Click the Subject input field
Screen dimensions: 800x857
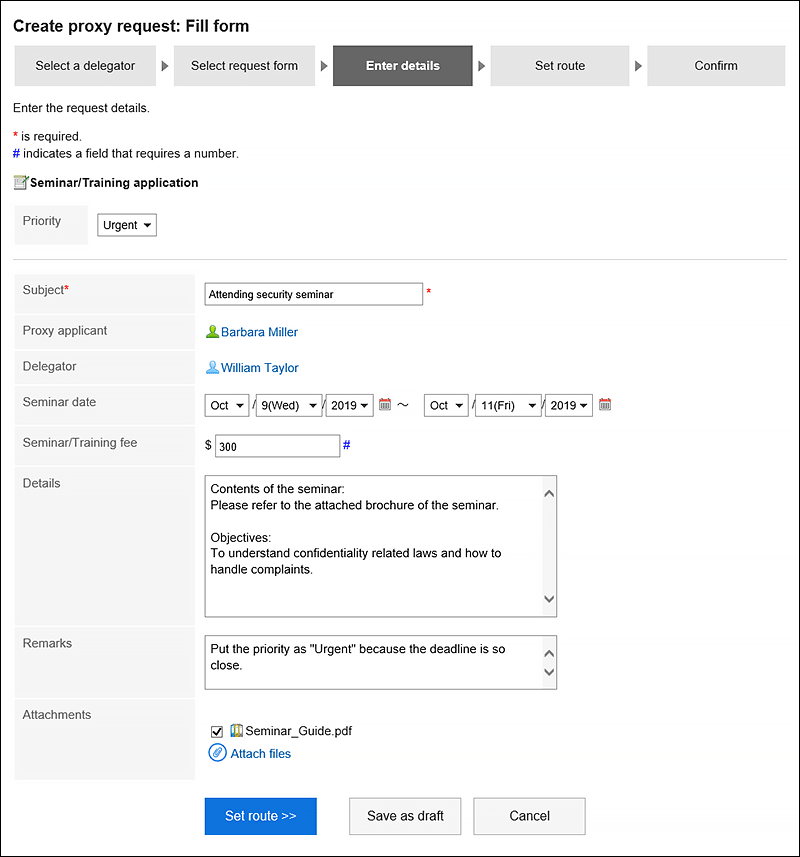tap(314, 294)
